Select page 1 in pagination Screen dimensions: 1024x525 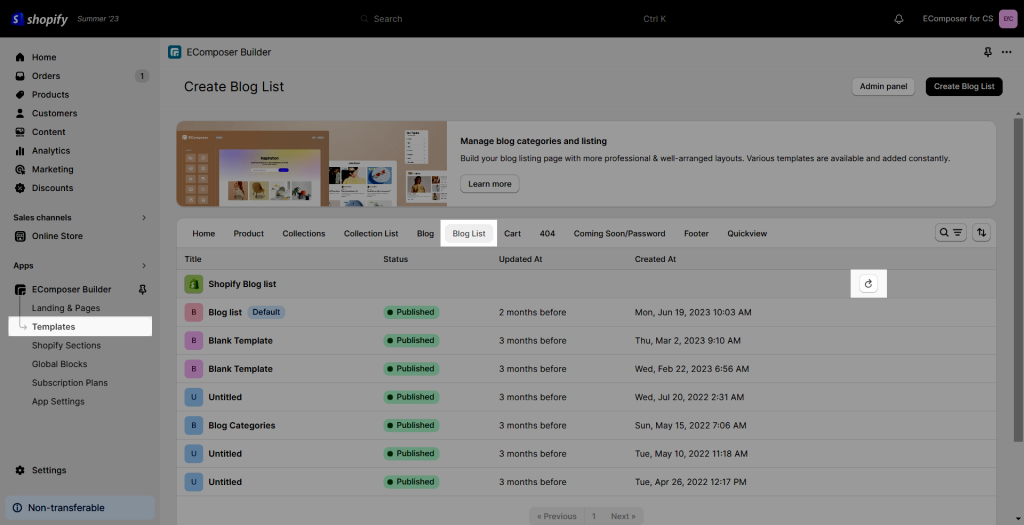[594, 516]
